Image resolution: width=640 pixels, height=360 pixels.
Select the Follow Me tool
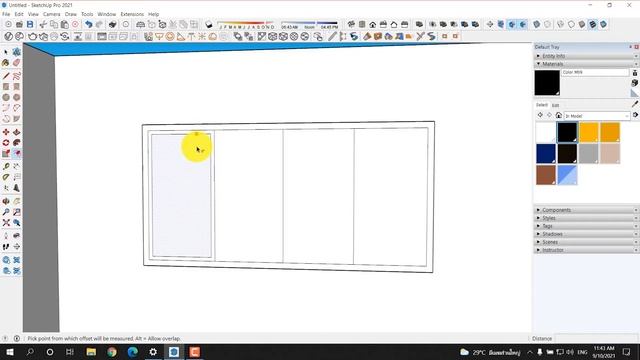pyautogui.click(x=16, y=143)
